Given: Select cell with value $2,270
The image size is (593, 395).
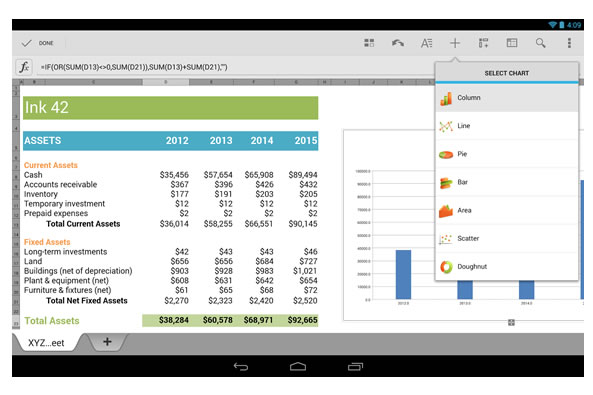Looking at the screenshot, I should (176, 301).
